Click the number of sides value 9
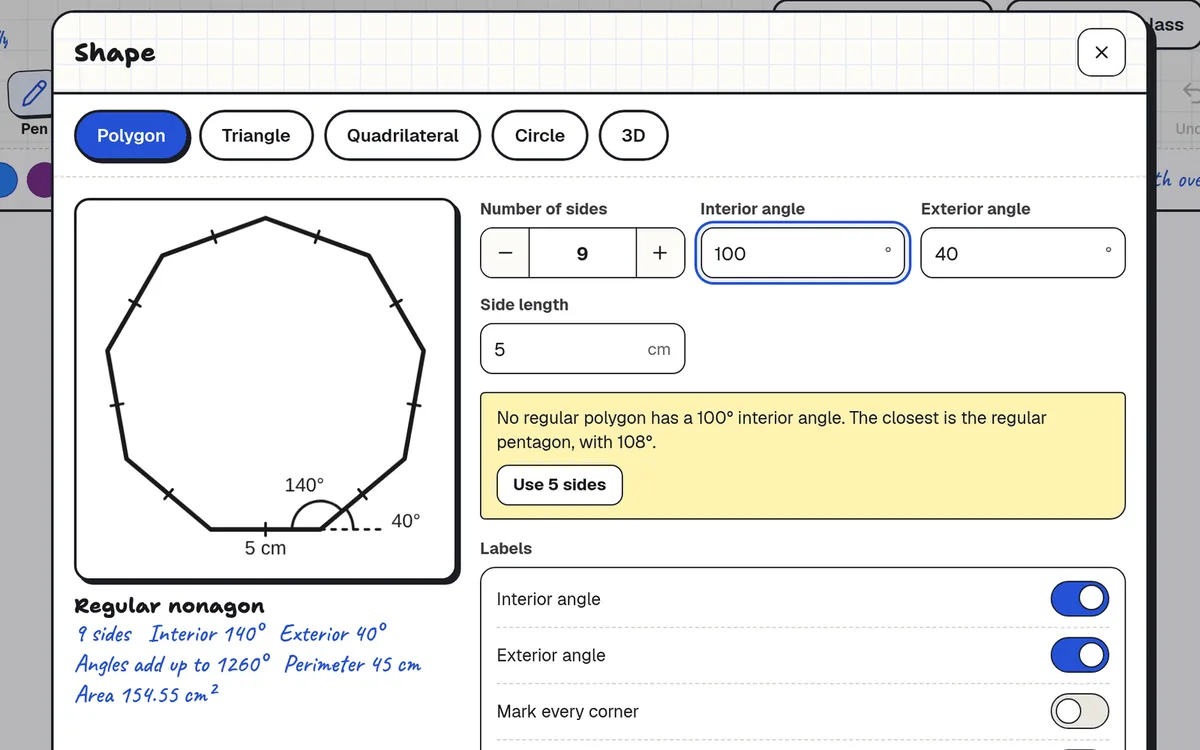 (x=583, y=253)
